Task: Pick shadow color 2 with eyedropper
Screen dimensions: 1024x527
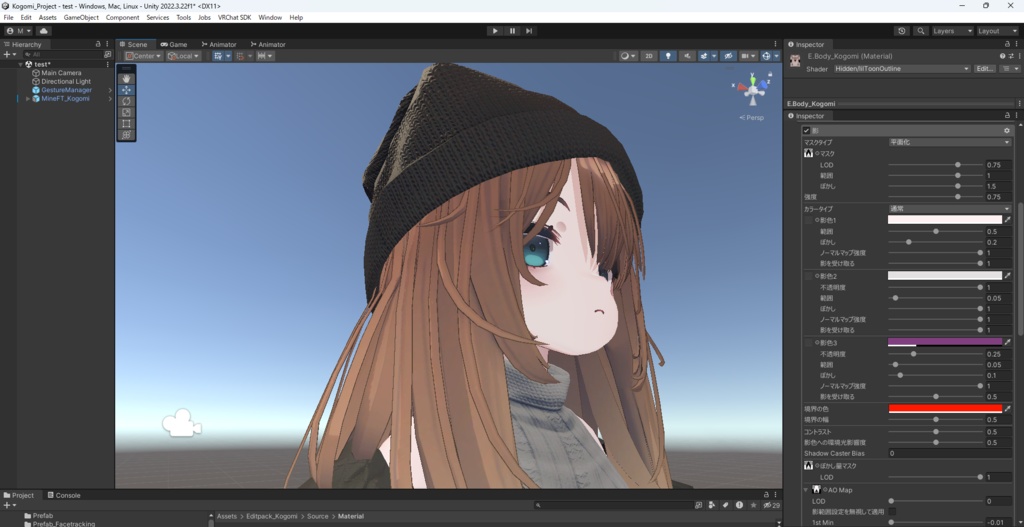Action: coord(1008,276)
